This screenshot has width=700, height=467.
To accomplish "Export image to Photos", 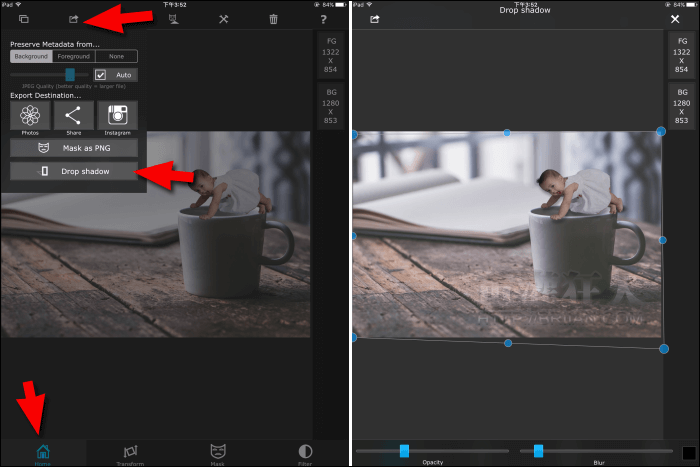I will coord(30,117).
